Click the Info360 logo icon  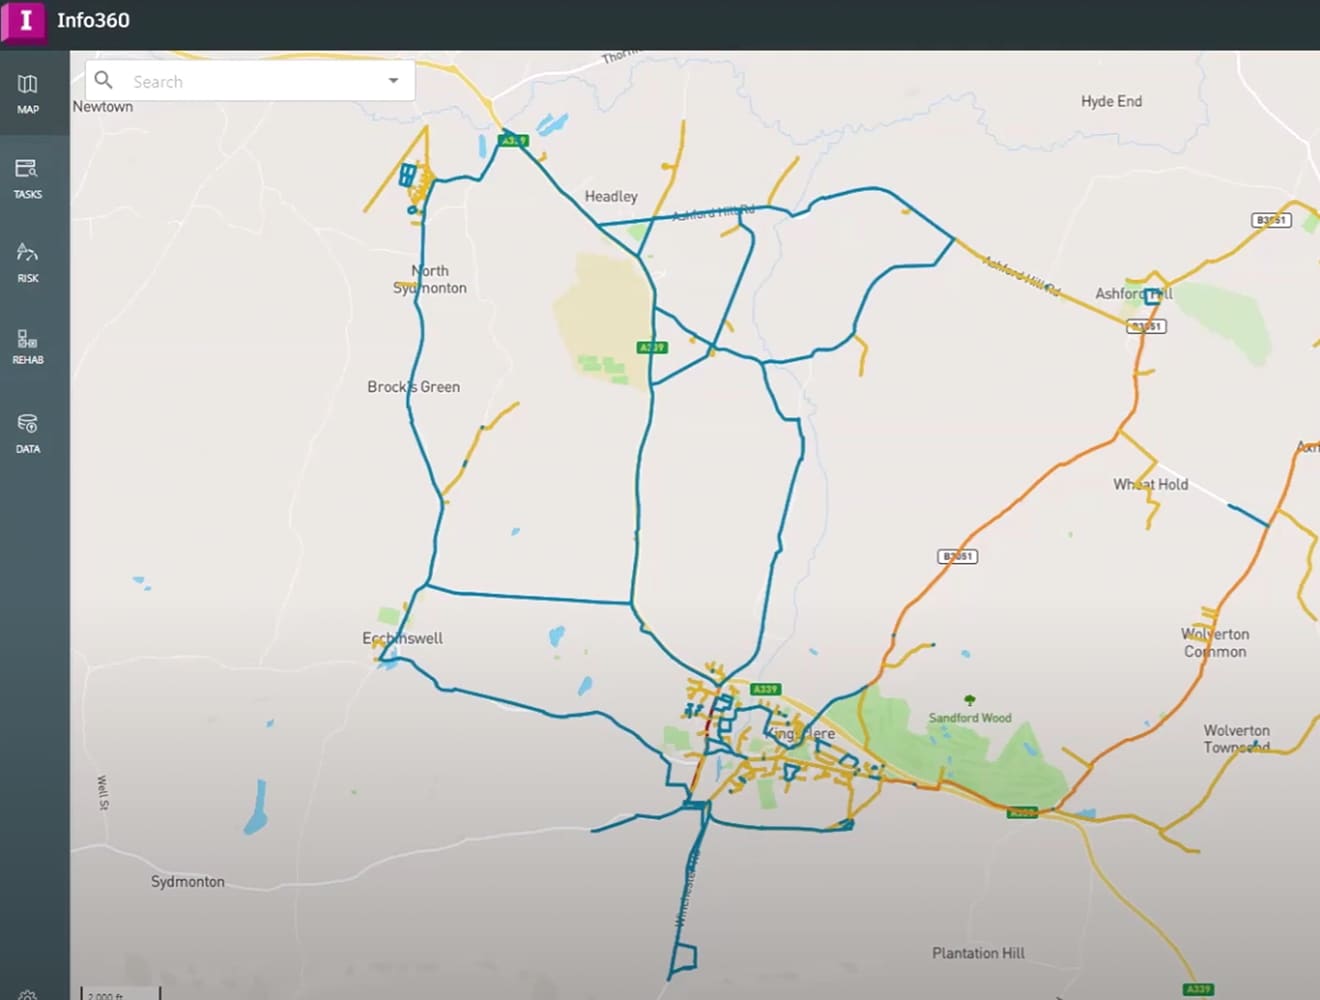24,23
